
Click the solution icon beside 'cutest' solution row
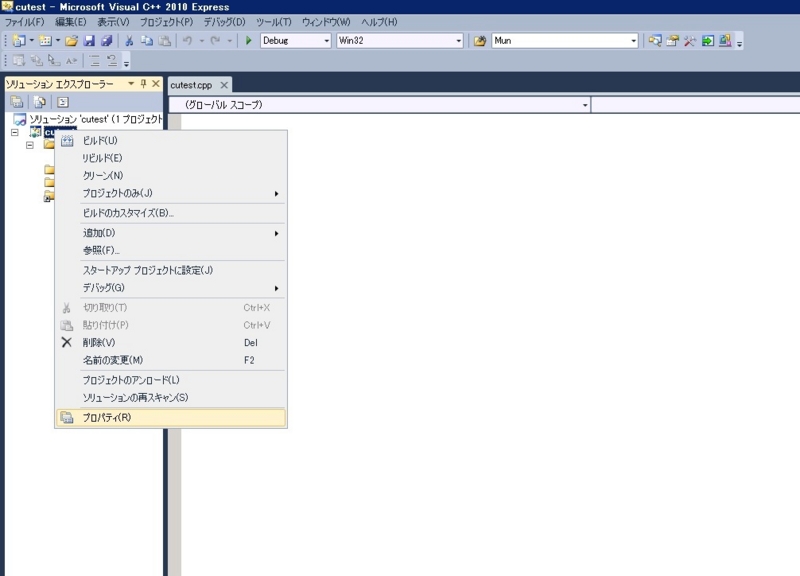click(19, 120)
